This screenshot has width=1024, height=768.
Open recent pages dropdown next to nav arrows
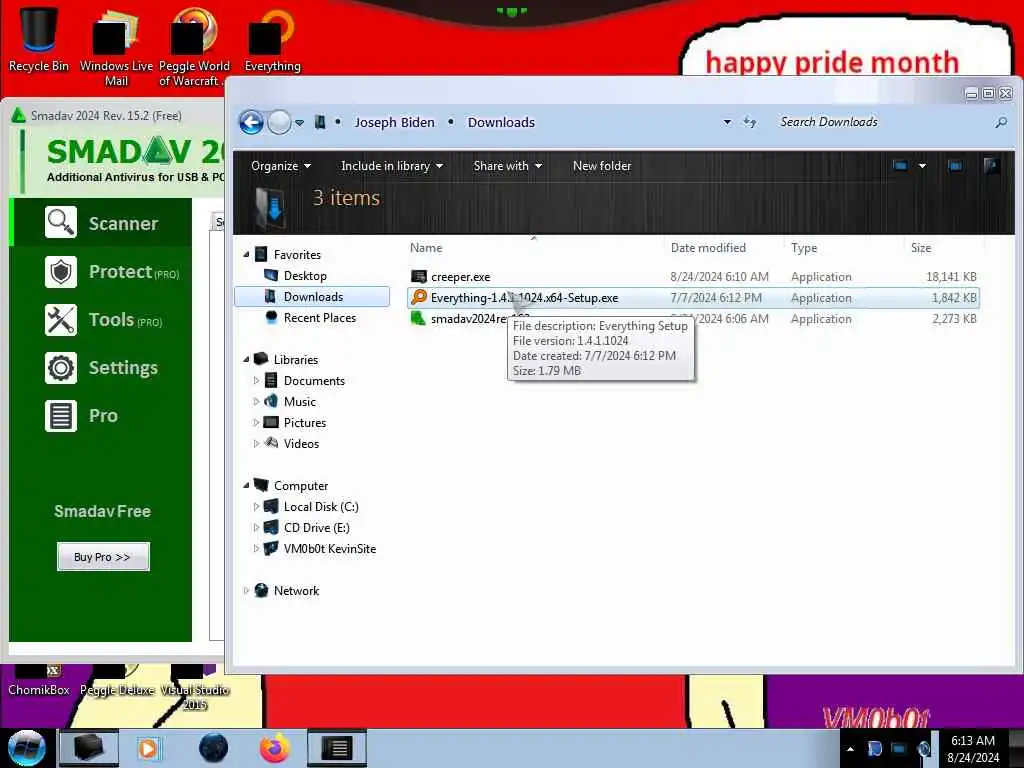[299, 122]
